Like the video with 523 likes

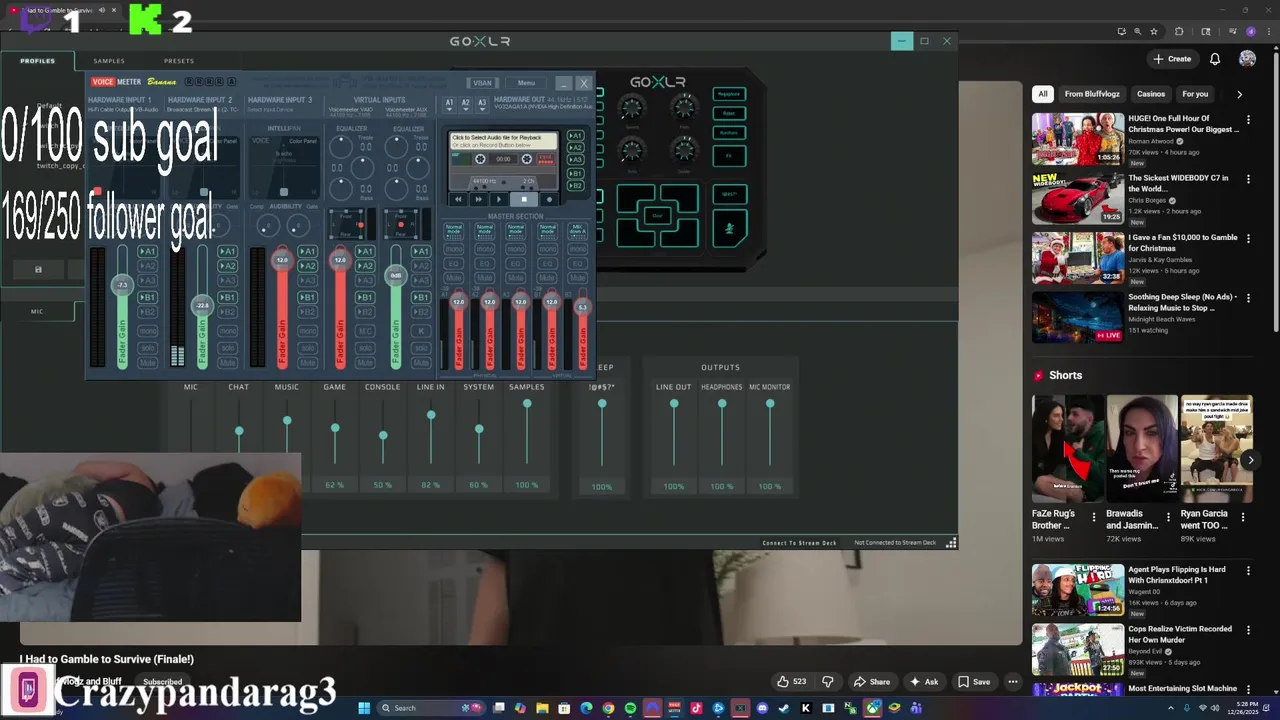791,682
